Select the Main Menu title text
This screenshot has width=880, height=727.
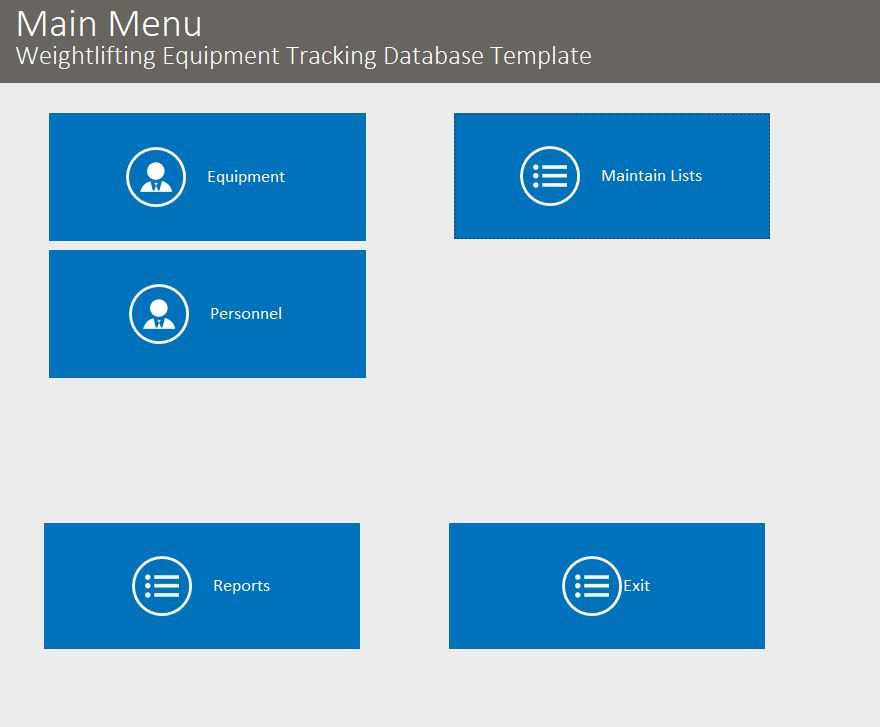(x=109, y=24)
